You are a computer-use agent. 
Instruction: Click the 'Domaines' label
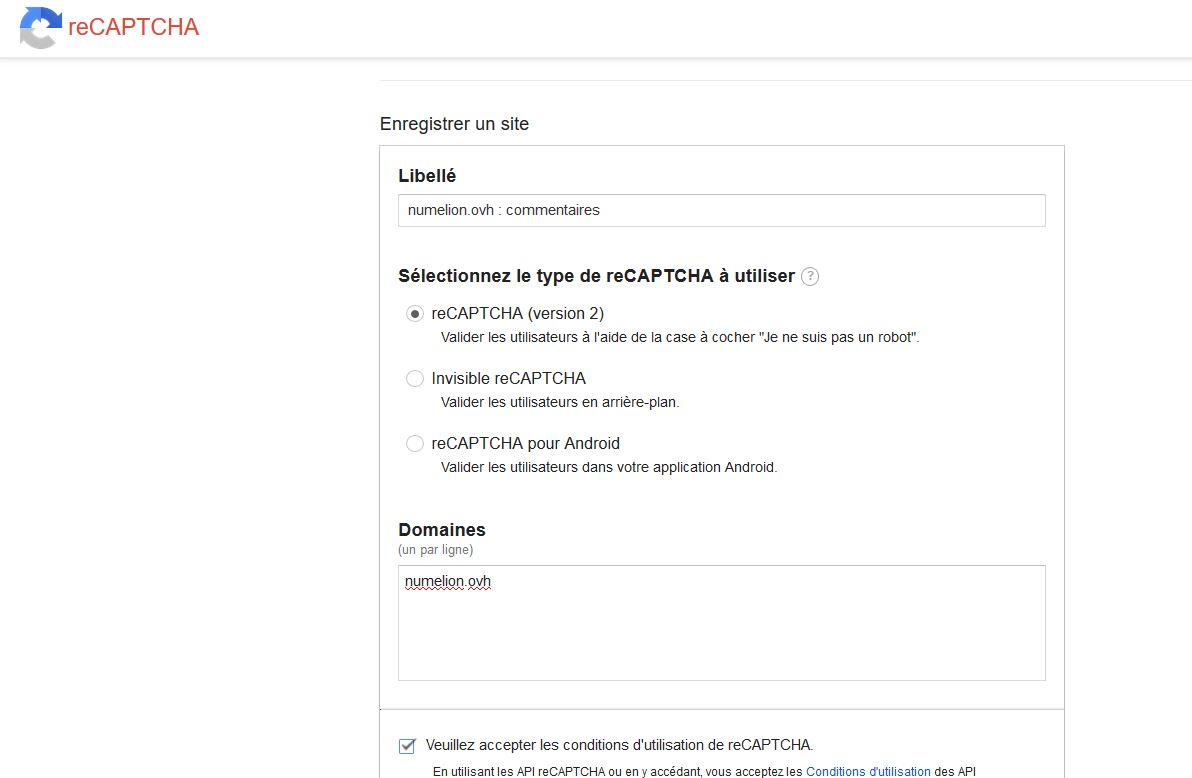pos(442,529)
